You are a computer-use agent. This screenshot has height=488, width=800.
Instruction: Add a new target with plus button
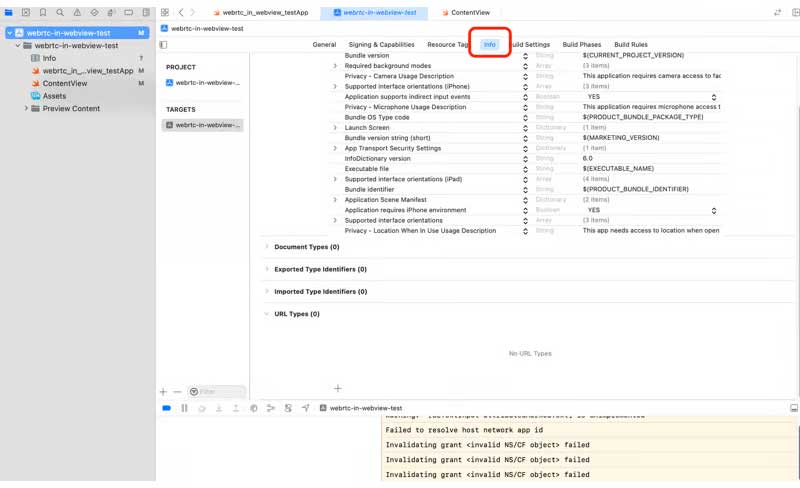[163, 392]
